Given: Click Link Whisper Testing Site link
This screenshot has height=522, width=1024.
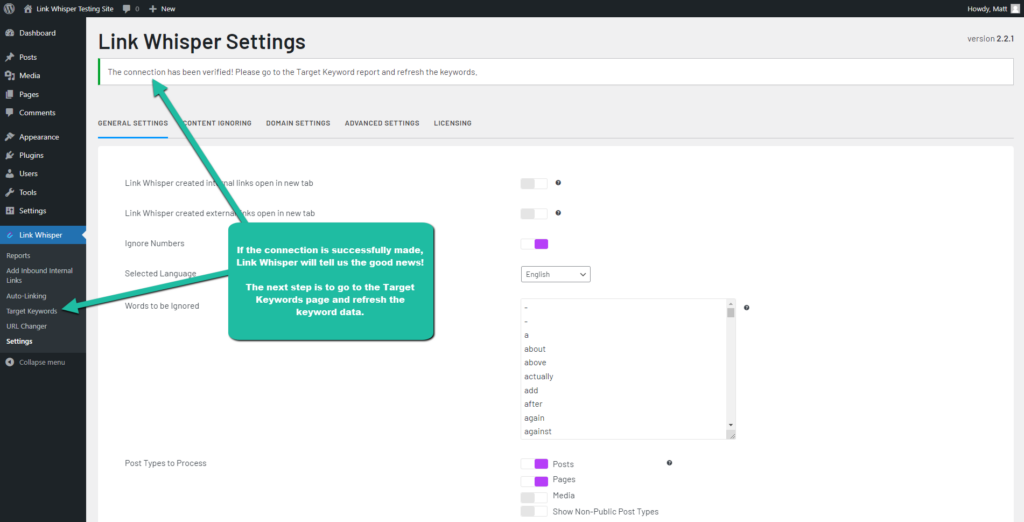Looking at the screenshot, I should click(74, 9).
